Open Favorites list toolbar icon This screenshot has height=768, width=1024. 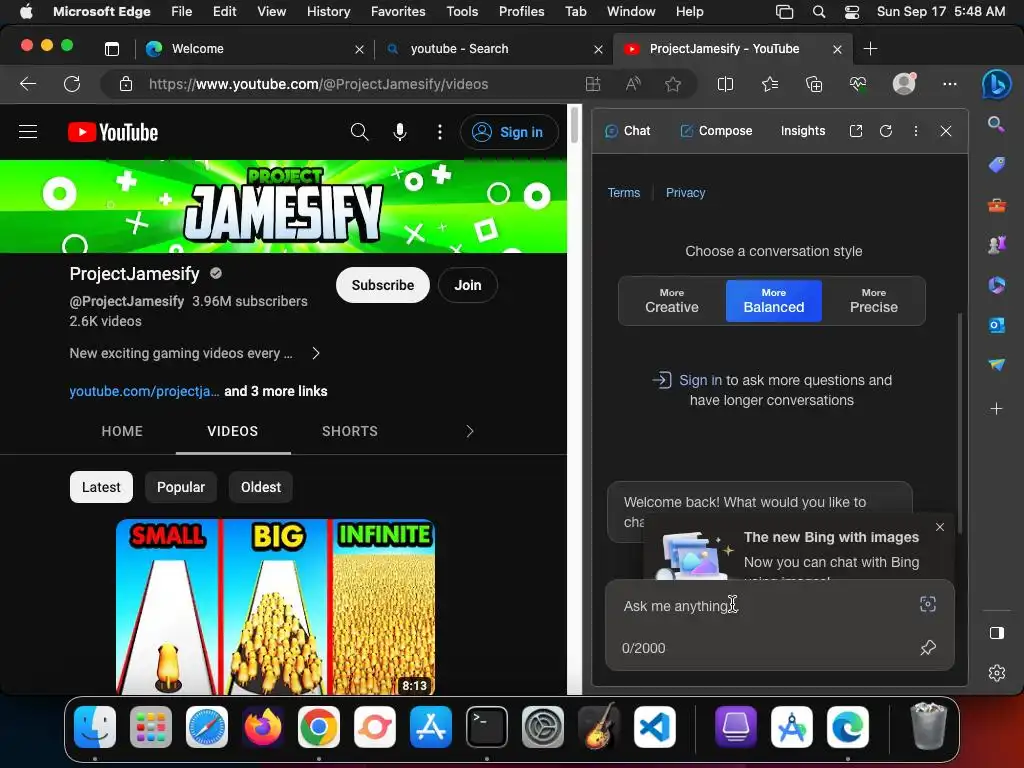point(770,84)
